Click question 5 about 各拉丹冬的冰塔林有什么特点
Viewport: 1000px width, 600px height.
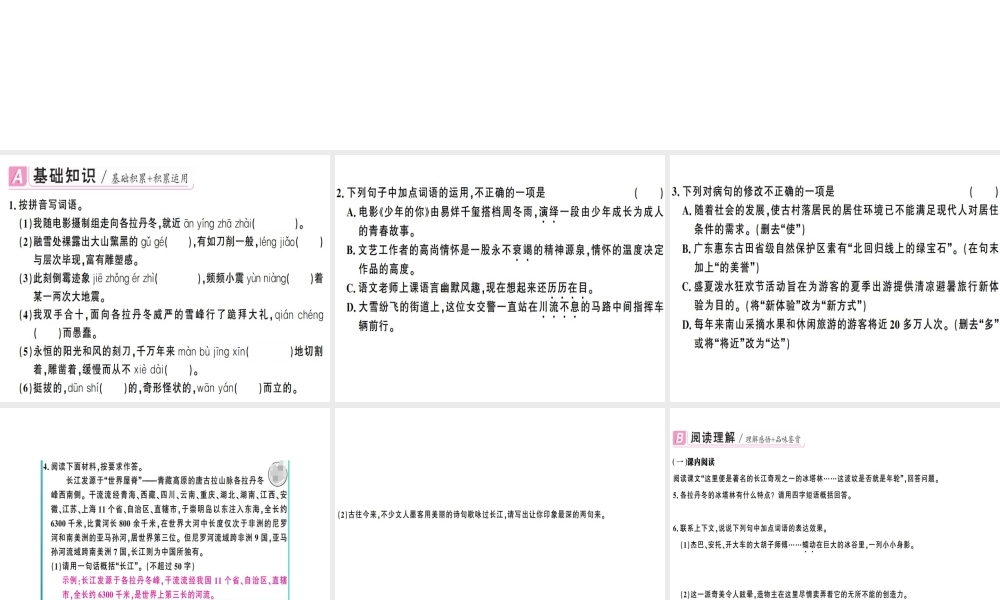[762, 495]
